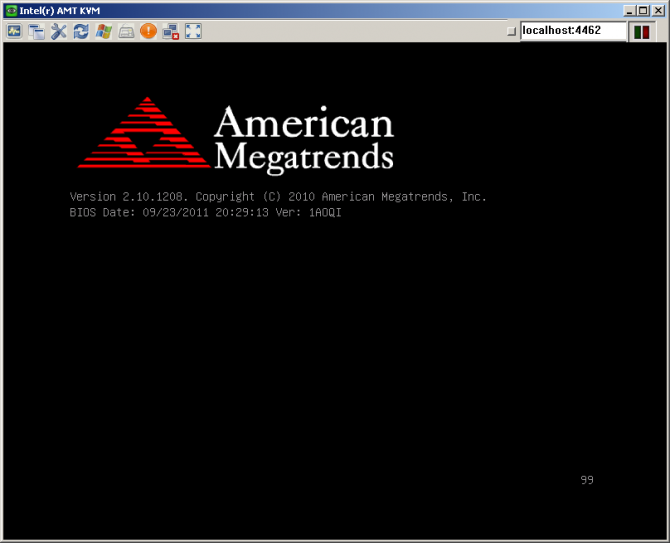670x543 pixels.
Task: Click the Windows flag toolbar icon
Action: tap(103, 31)
